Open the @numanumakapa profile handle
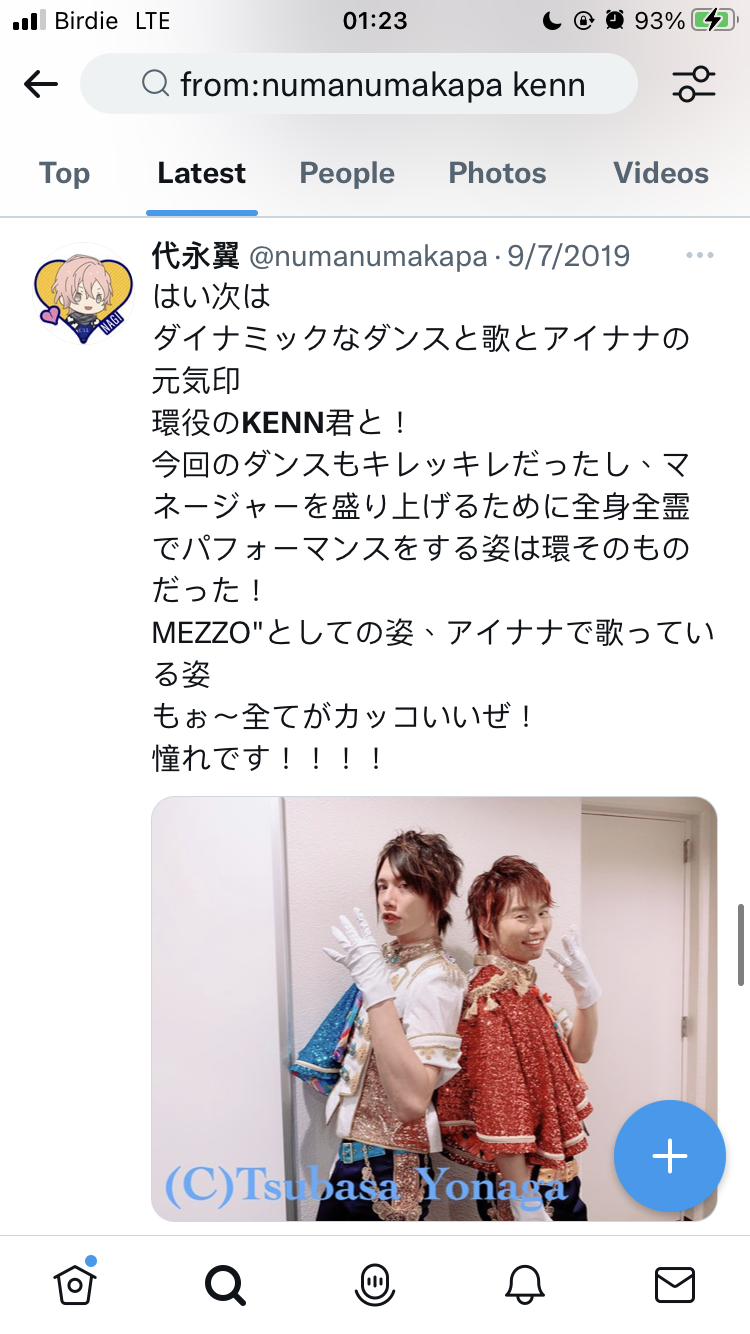Screen dimensions: 750x1334 367,256
